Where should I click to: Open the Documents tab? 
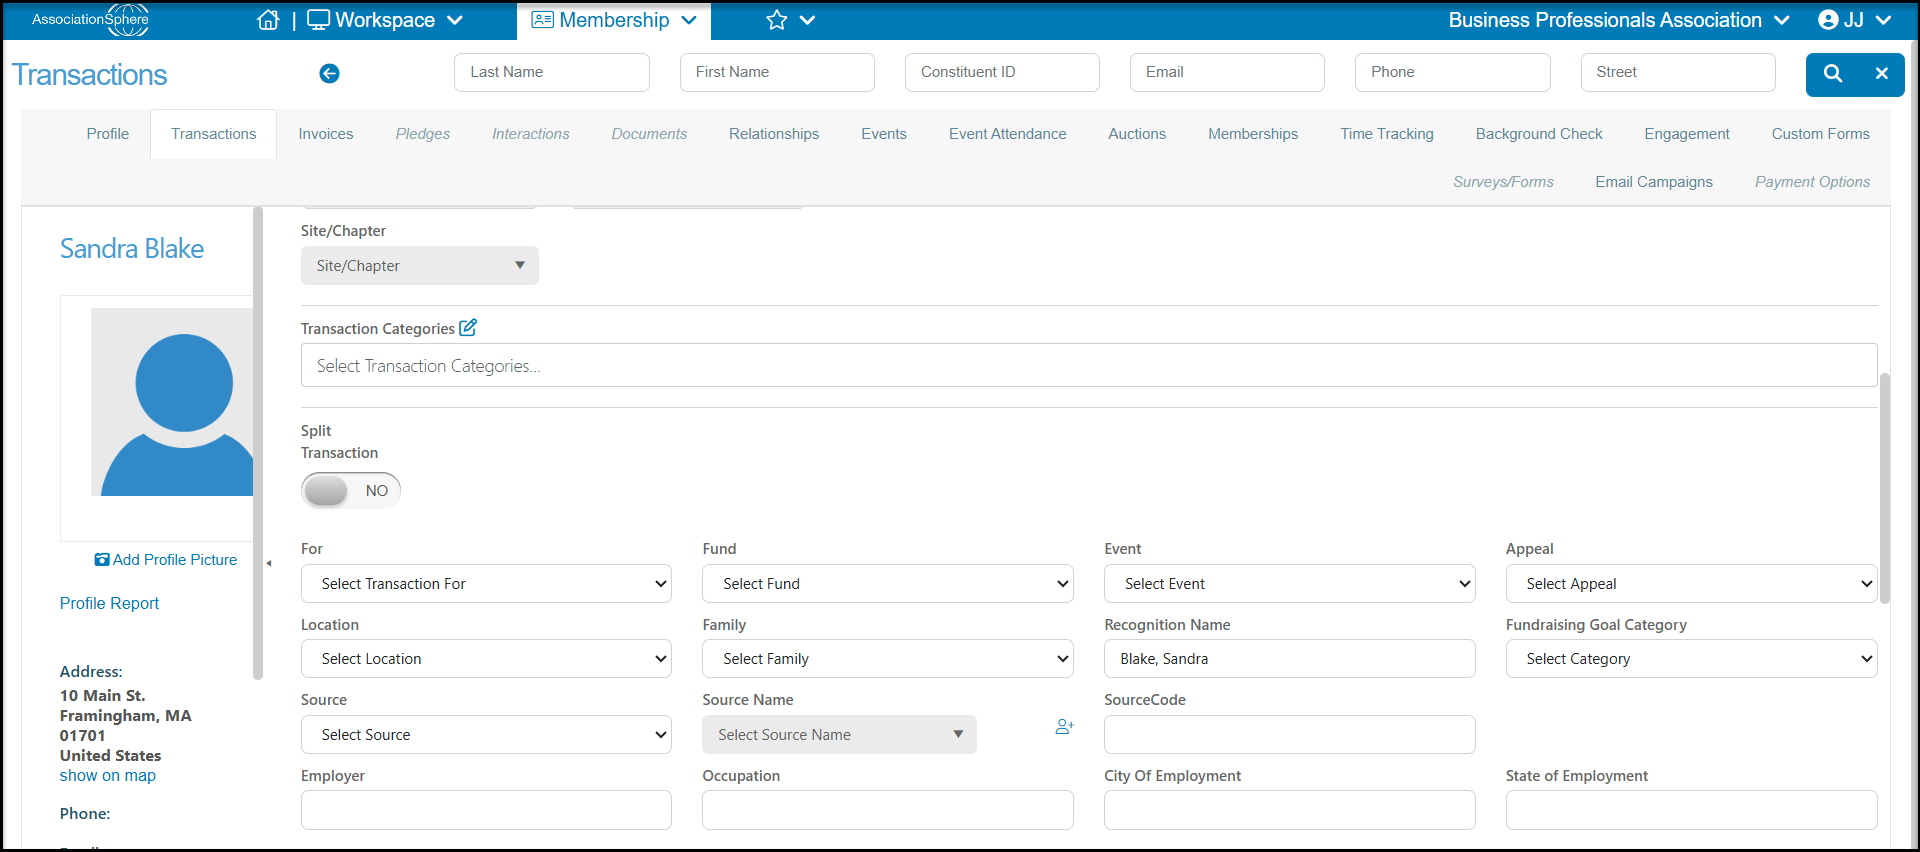click(x=650, y=134)
